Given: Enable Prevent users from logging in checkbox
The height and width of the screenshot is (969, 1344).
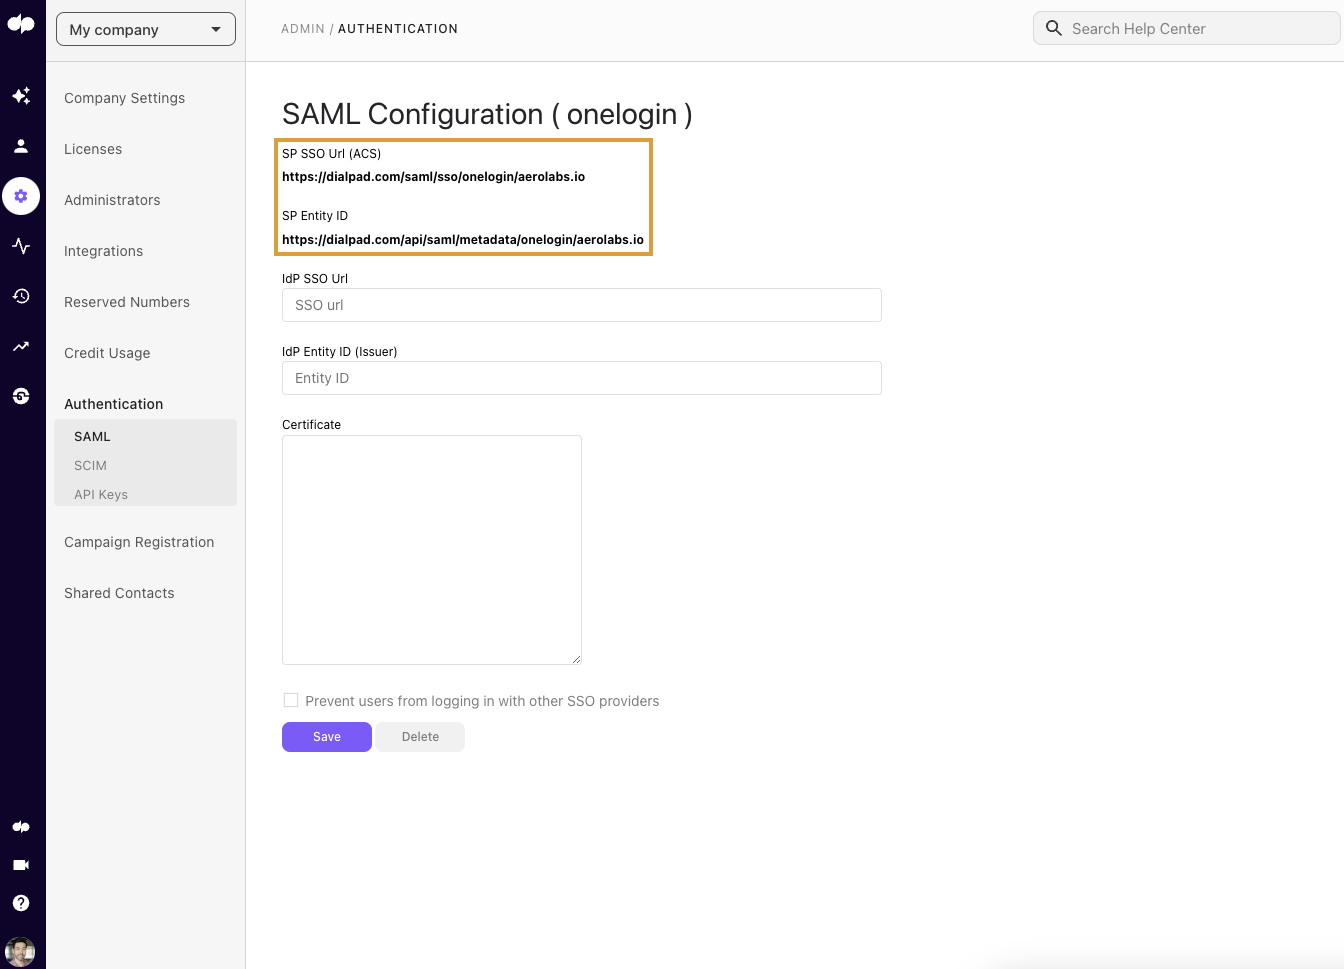Looking at the screenshot, I should point(291,700).
